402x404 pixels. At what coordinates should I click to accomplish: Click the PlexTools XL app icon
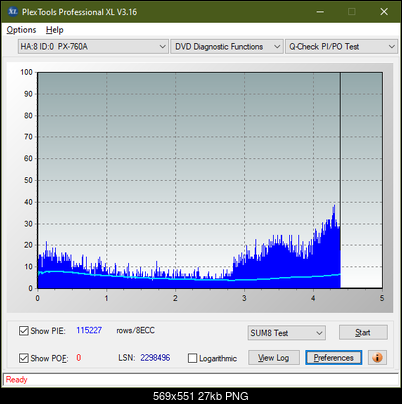coord(13,12)
